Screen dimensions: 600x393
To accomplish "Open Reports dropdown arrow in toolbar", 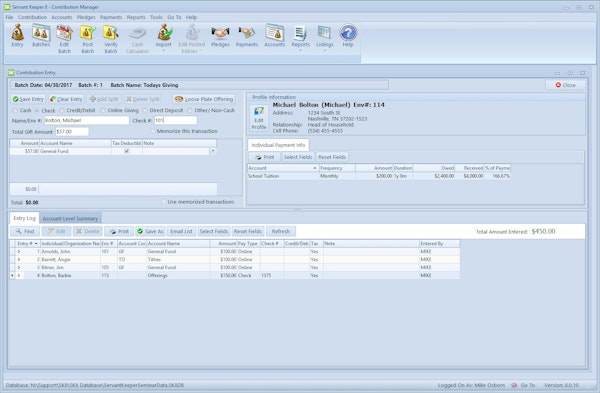I will click(x=300, y=51).
